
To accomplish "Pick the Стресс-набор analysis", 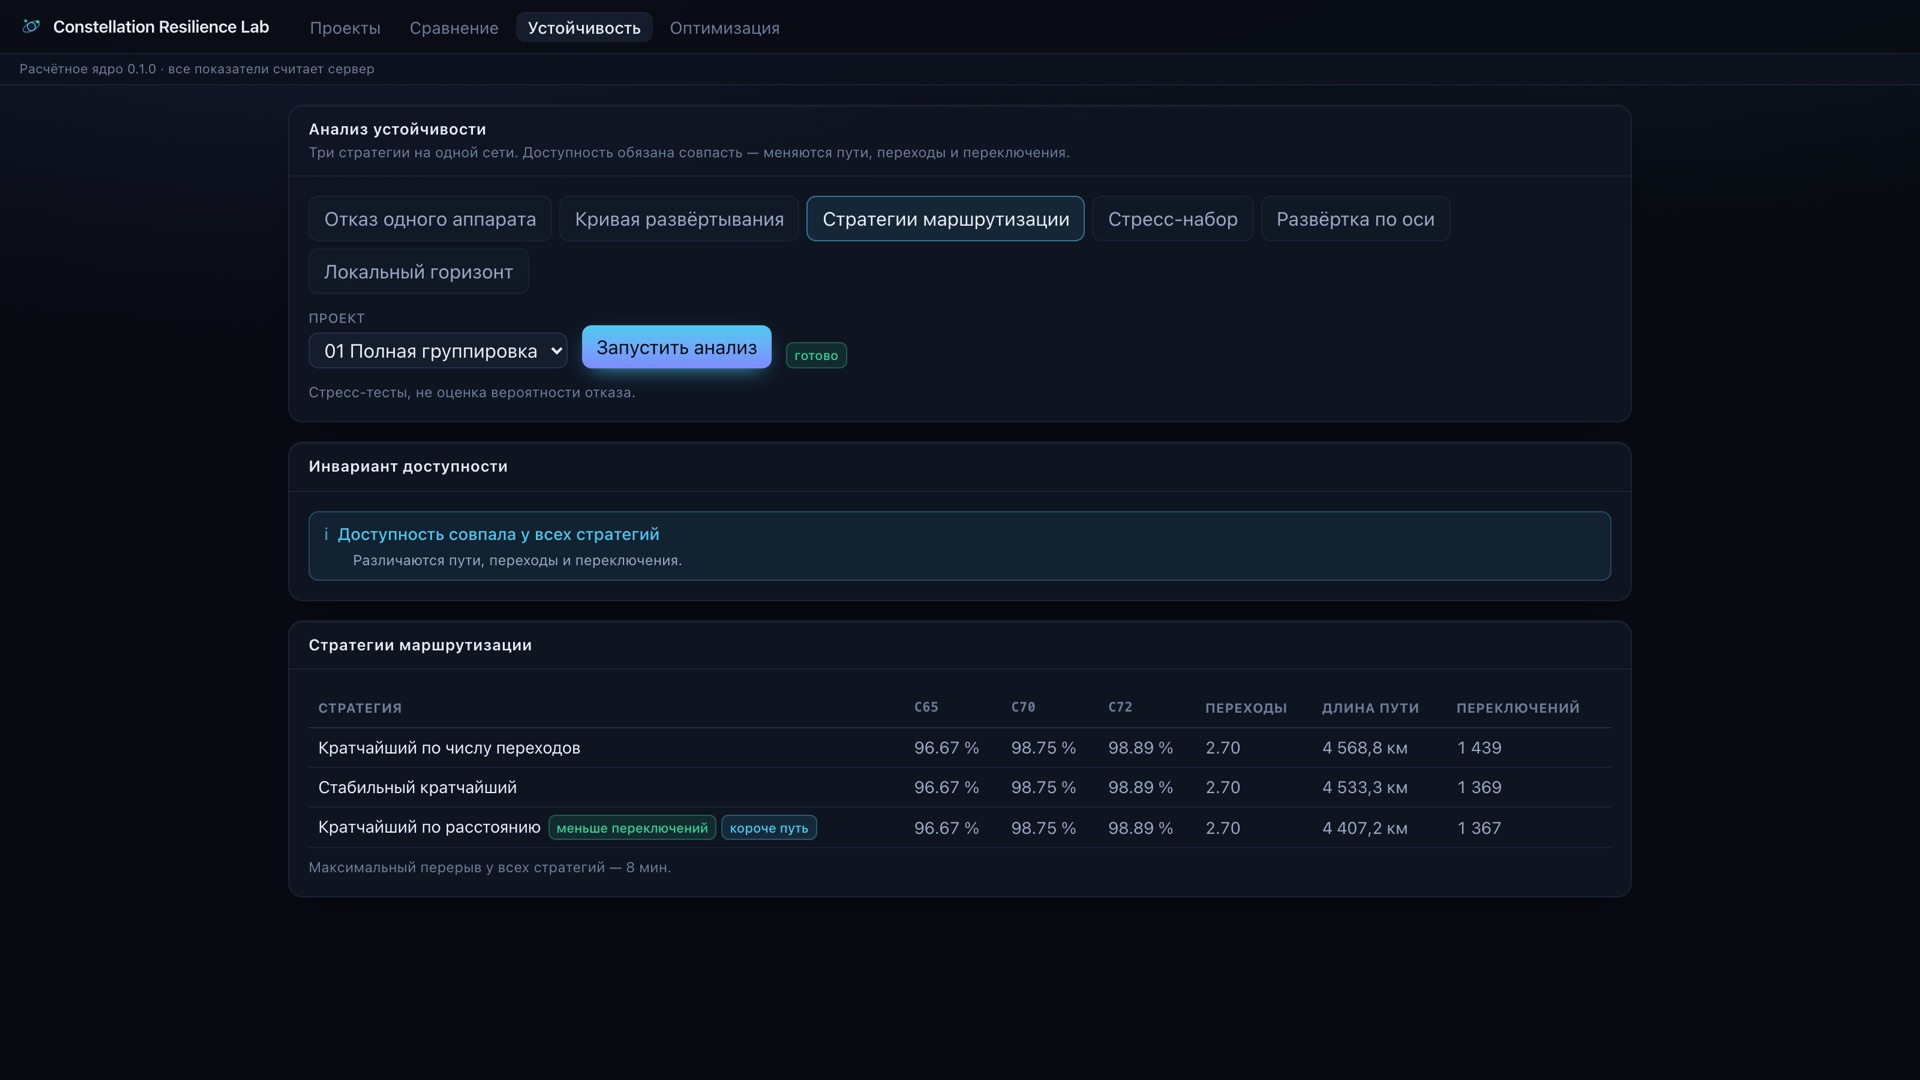I will 1173,219.
